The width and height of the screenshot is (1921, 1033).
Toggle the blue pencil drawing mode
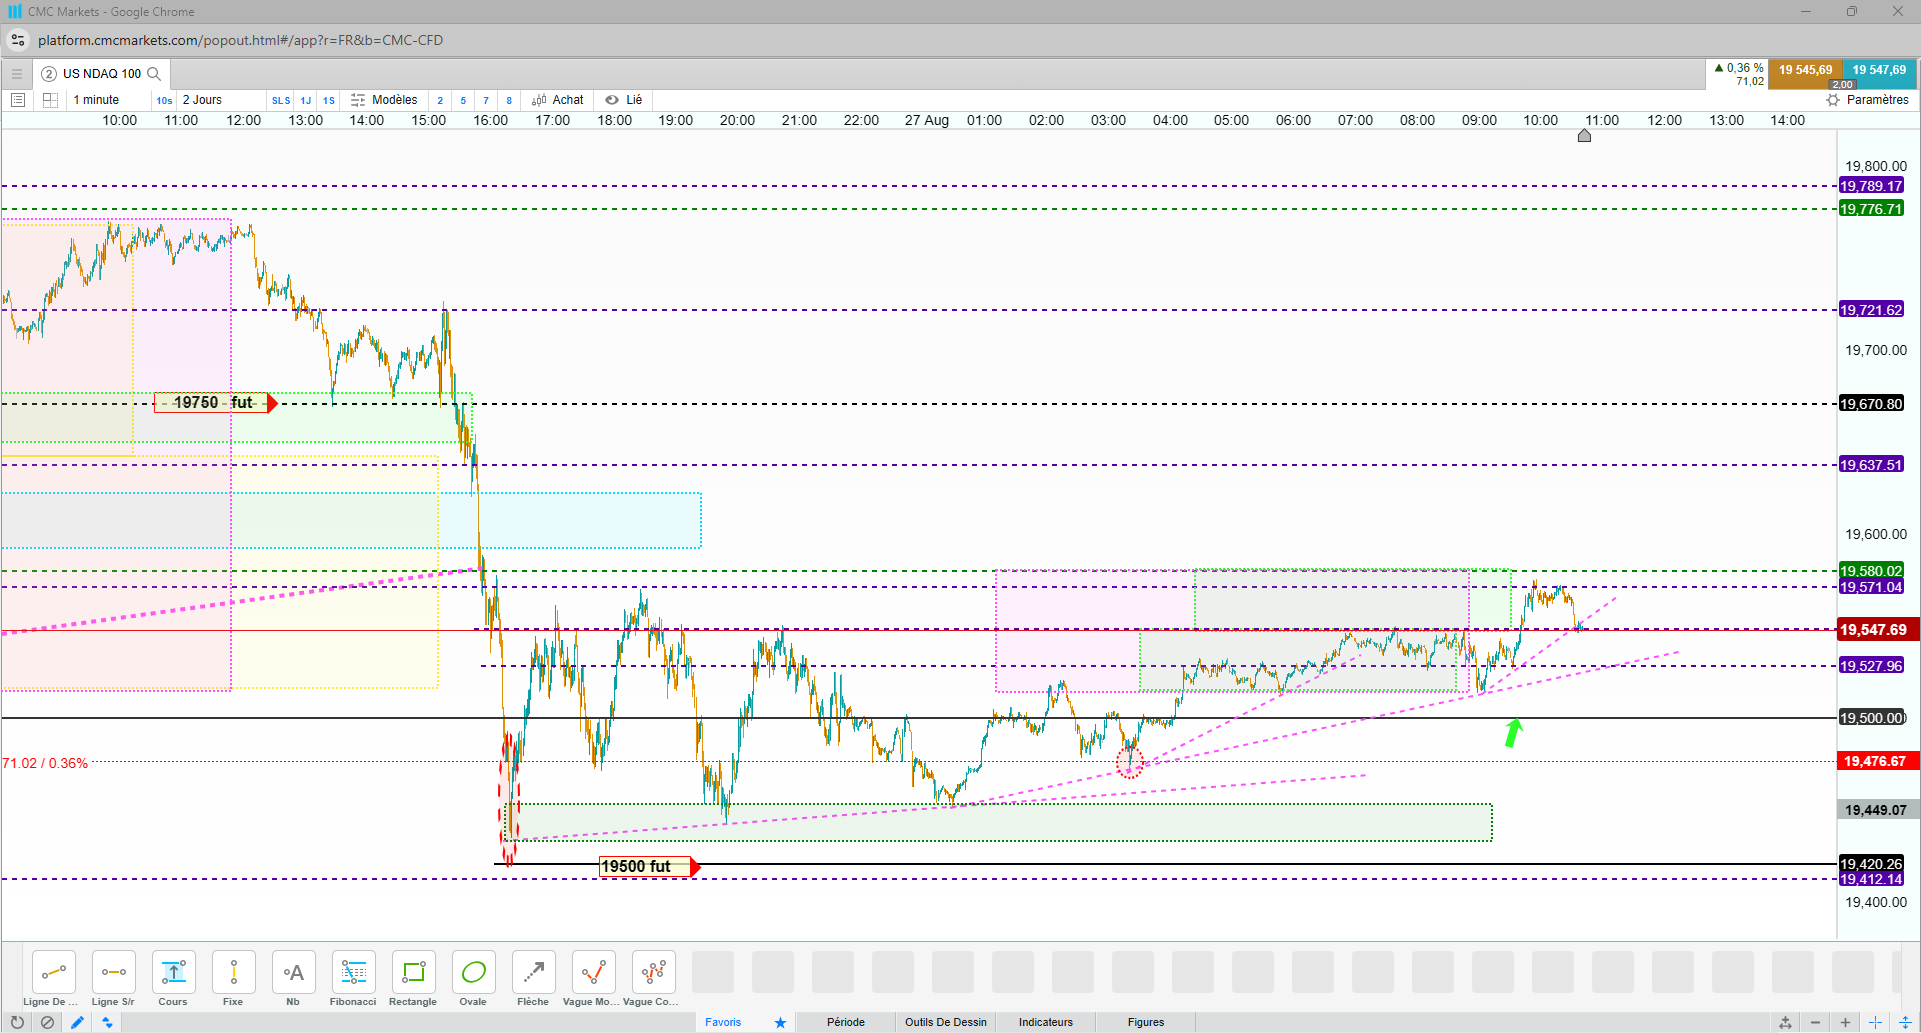[x=77, y=1022]
